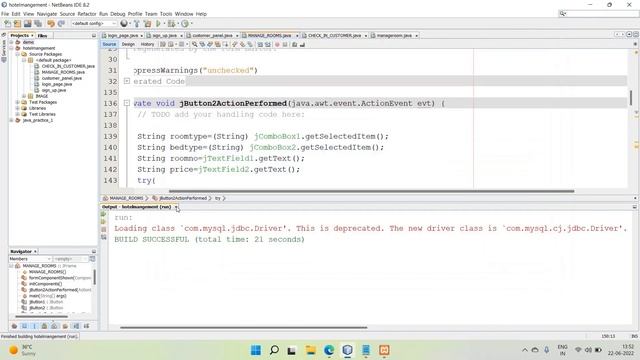The height and width of the screenshot is (360, 640).
Task: Click the Navigator vertical scrollbar
Action: pyautogui.click(x=95, y=277)
